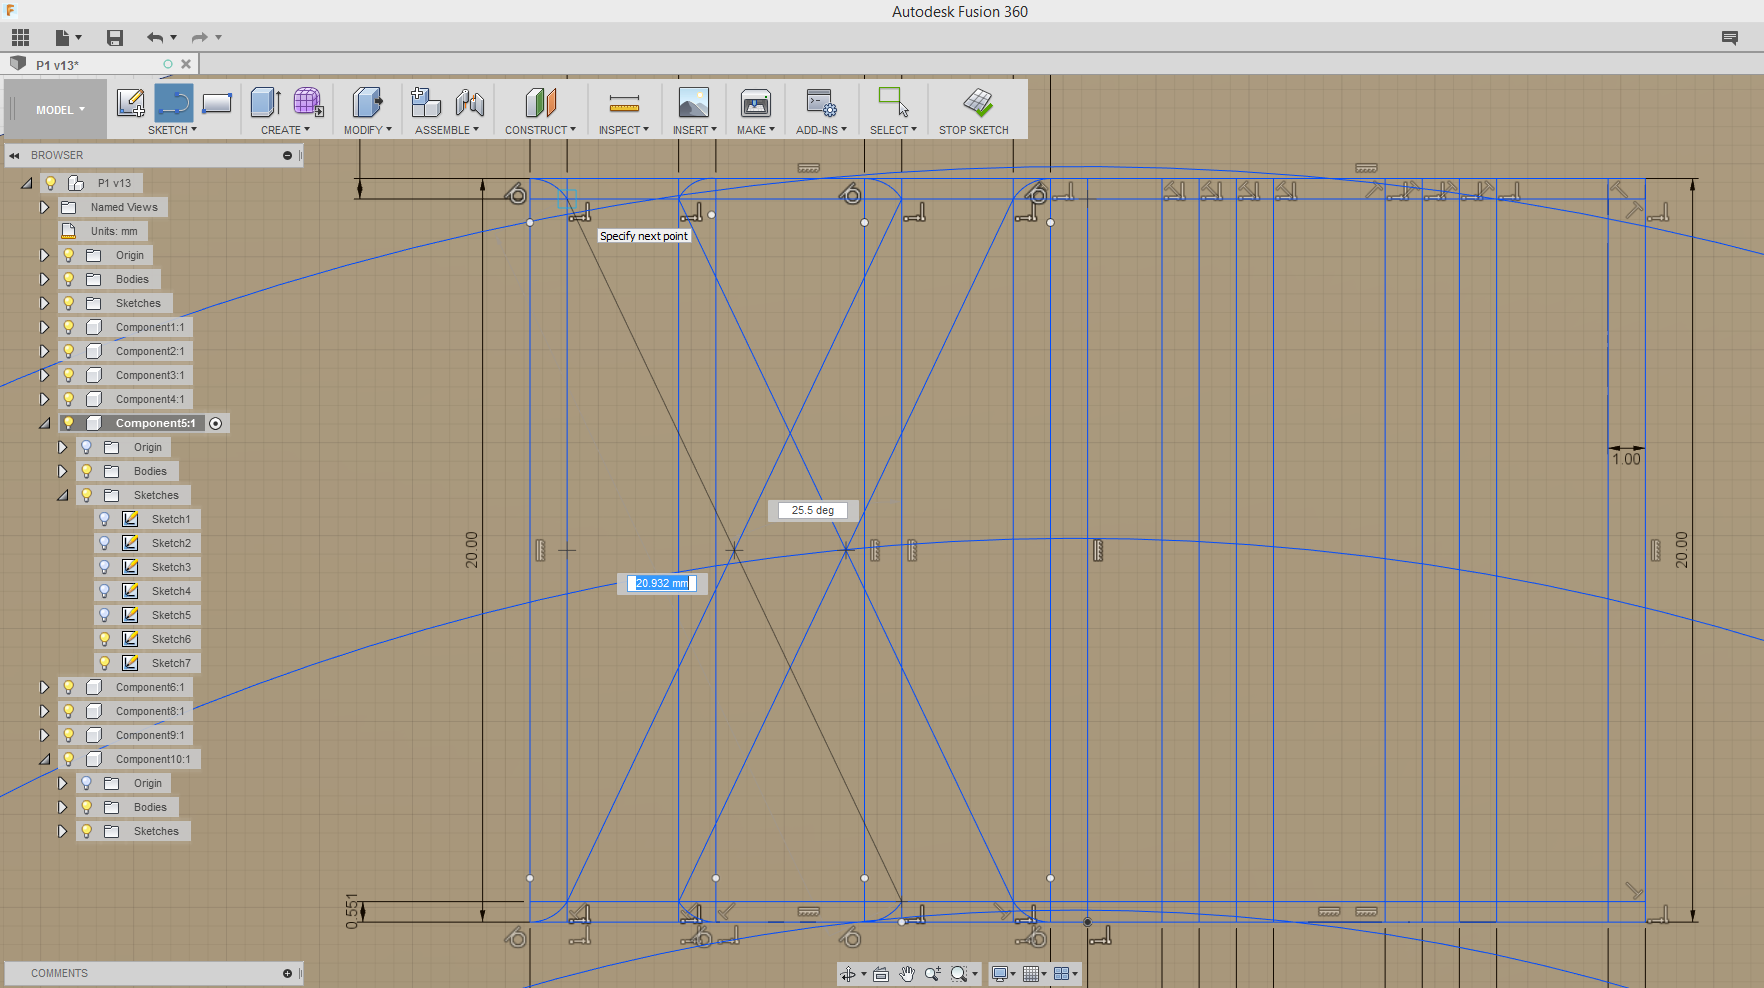Expand Component2:1 tree node
Image resolution: width=1764 pixels, height=988 pixels.
44,351
